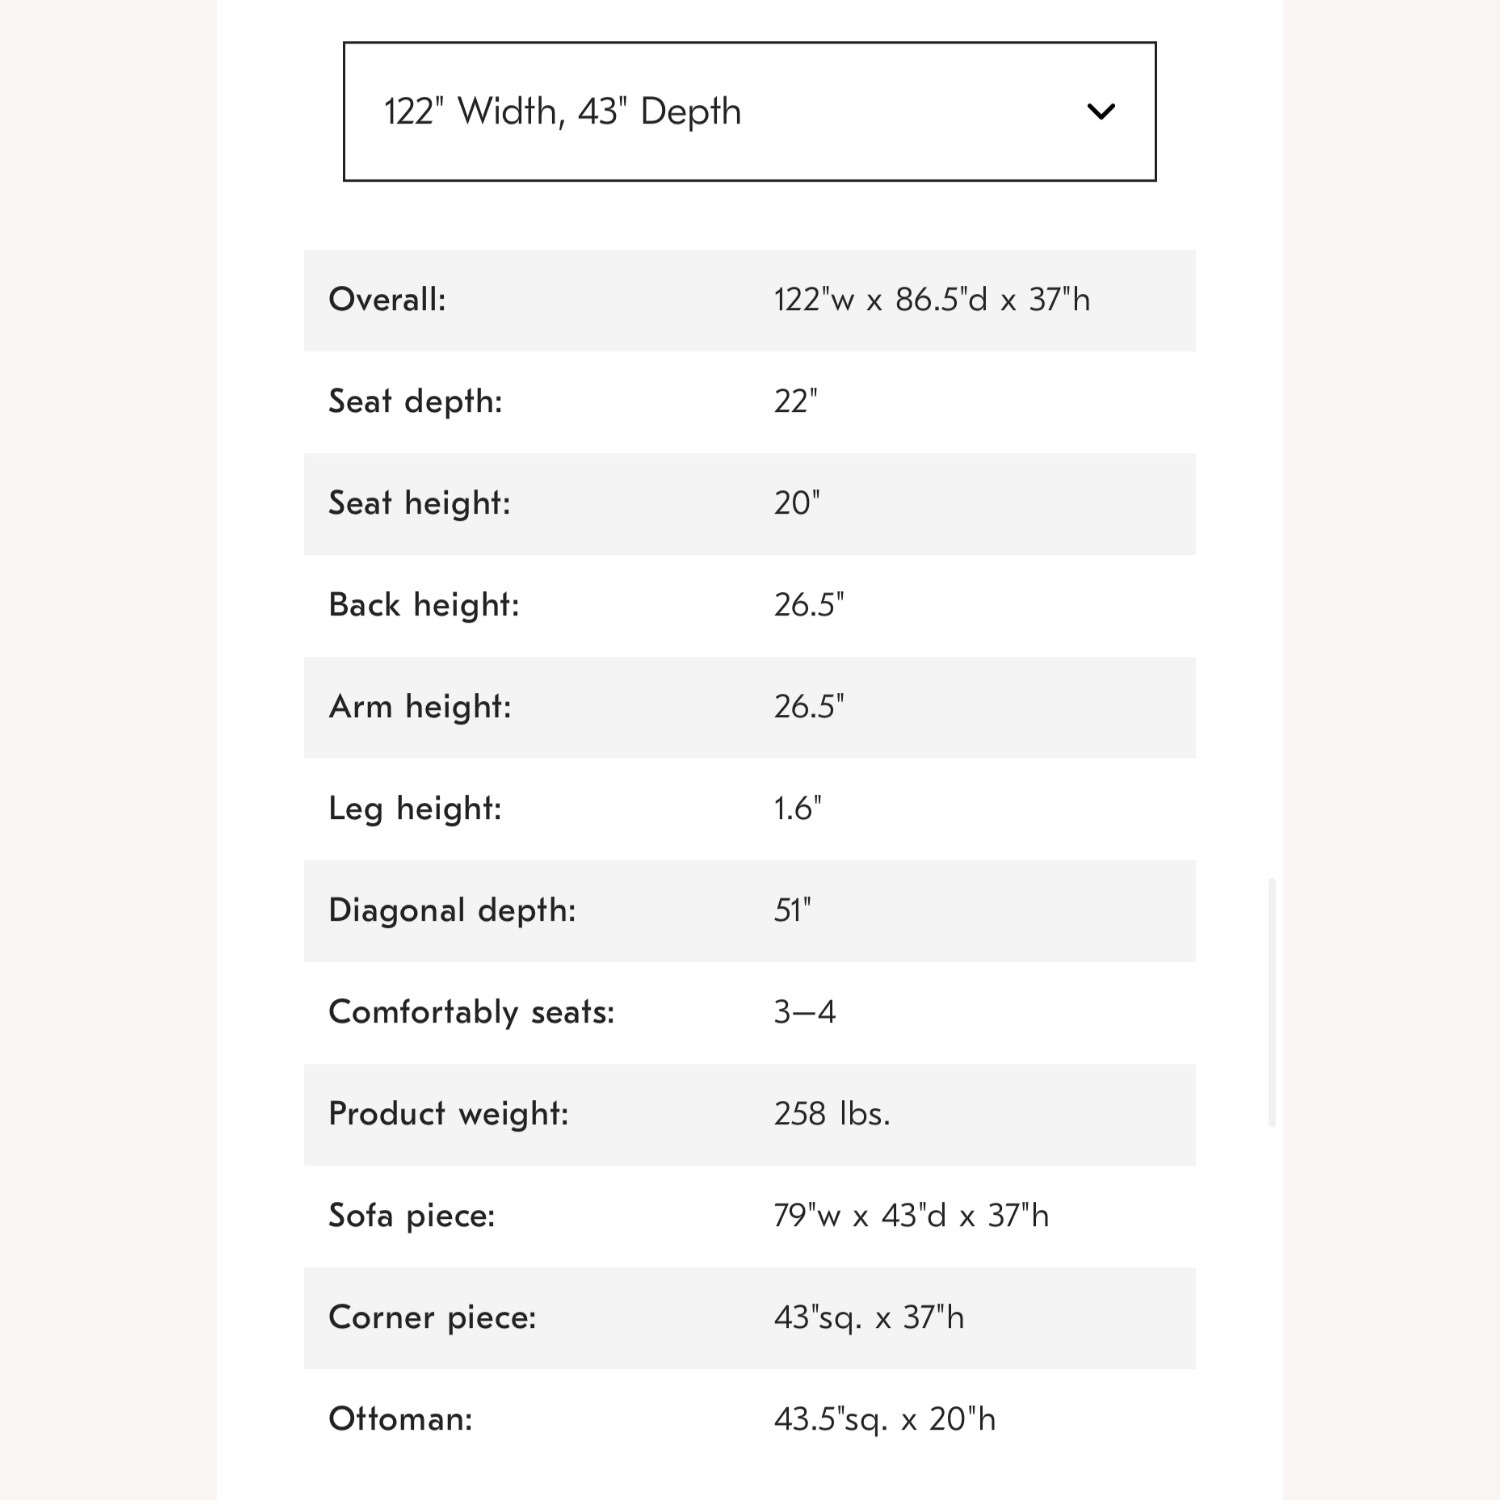Select the Overall dimensions label

coord(387,299)
